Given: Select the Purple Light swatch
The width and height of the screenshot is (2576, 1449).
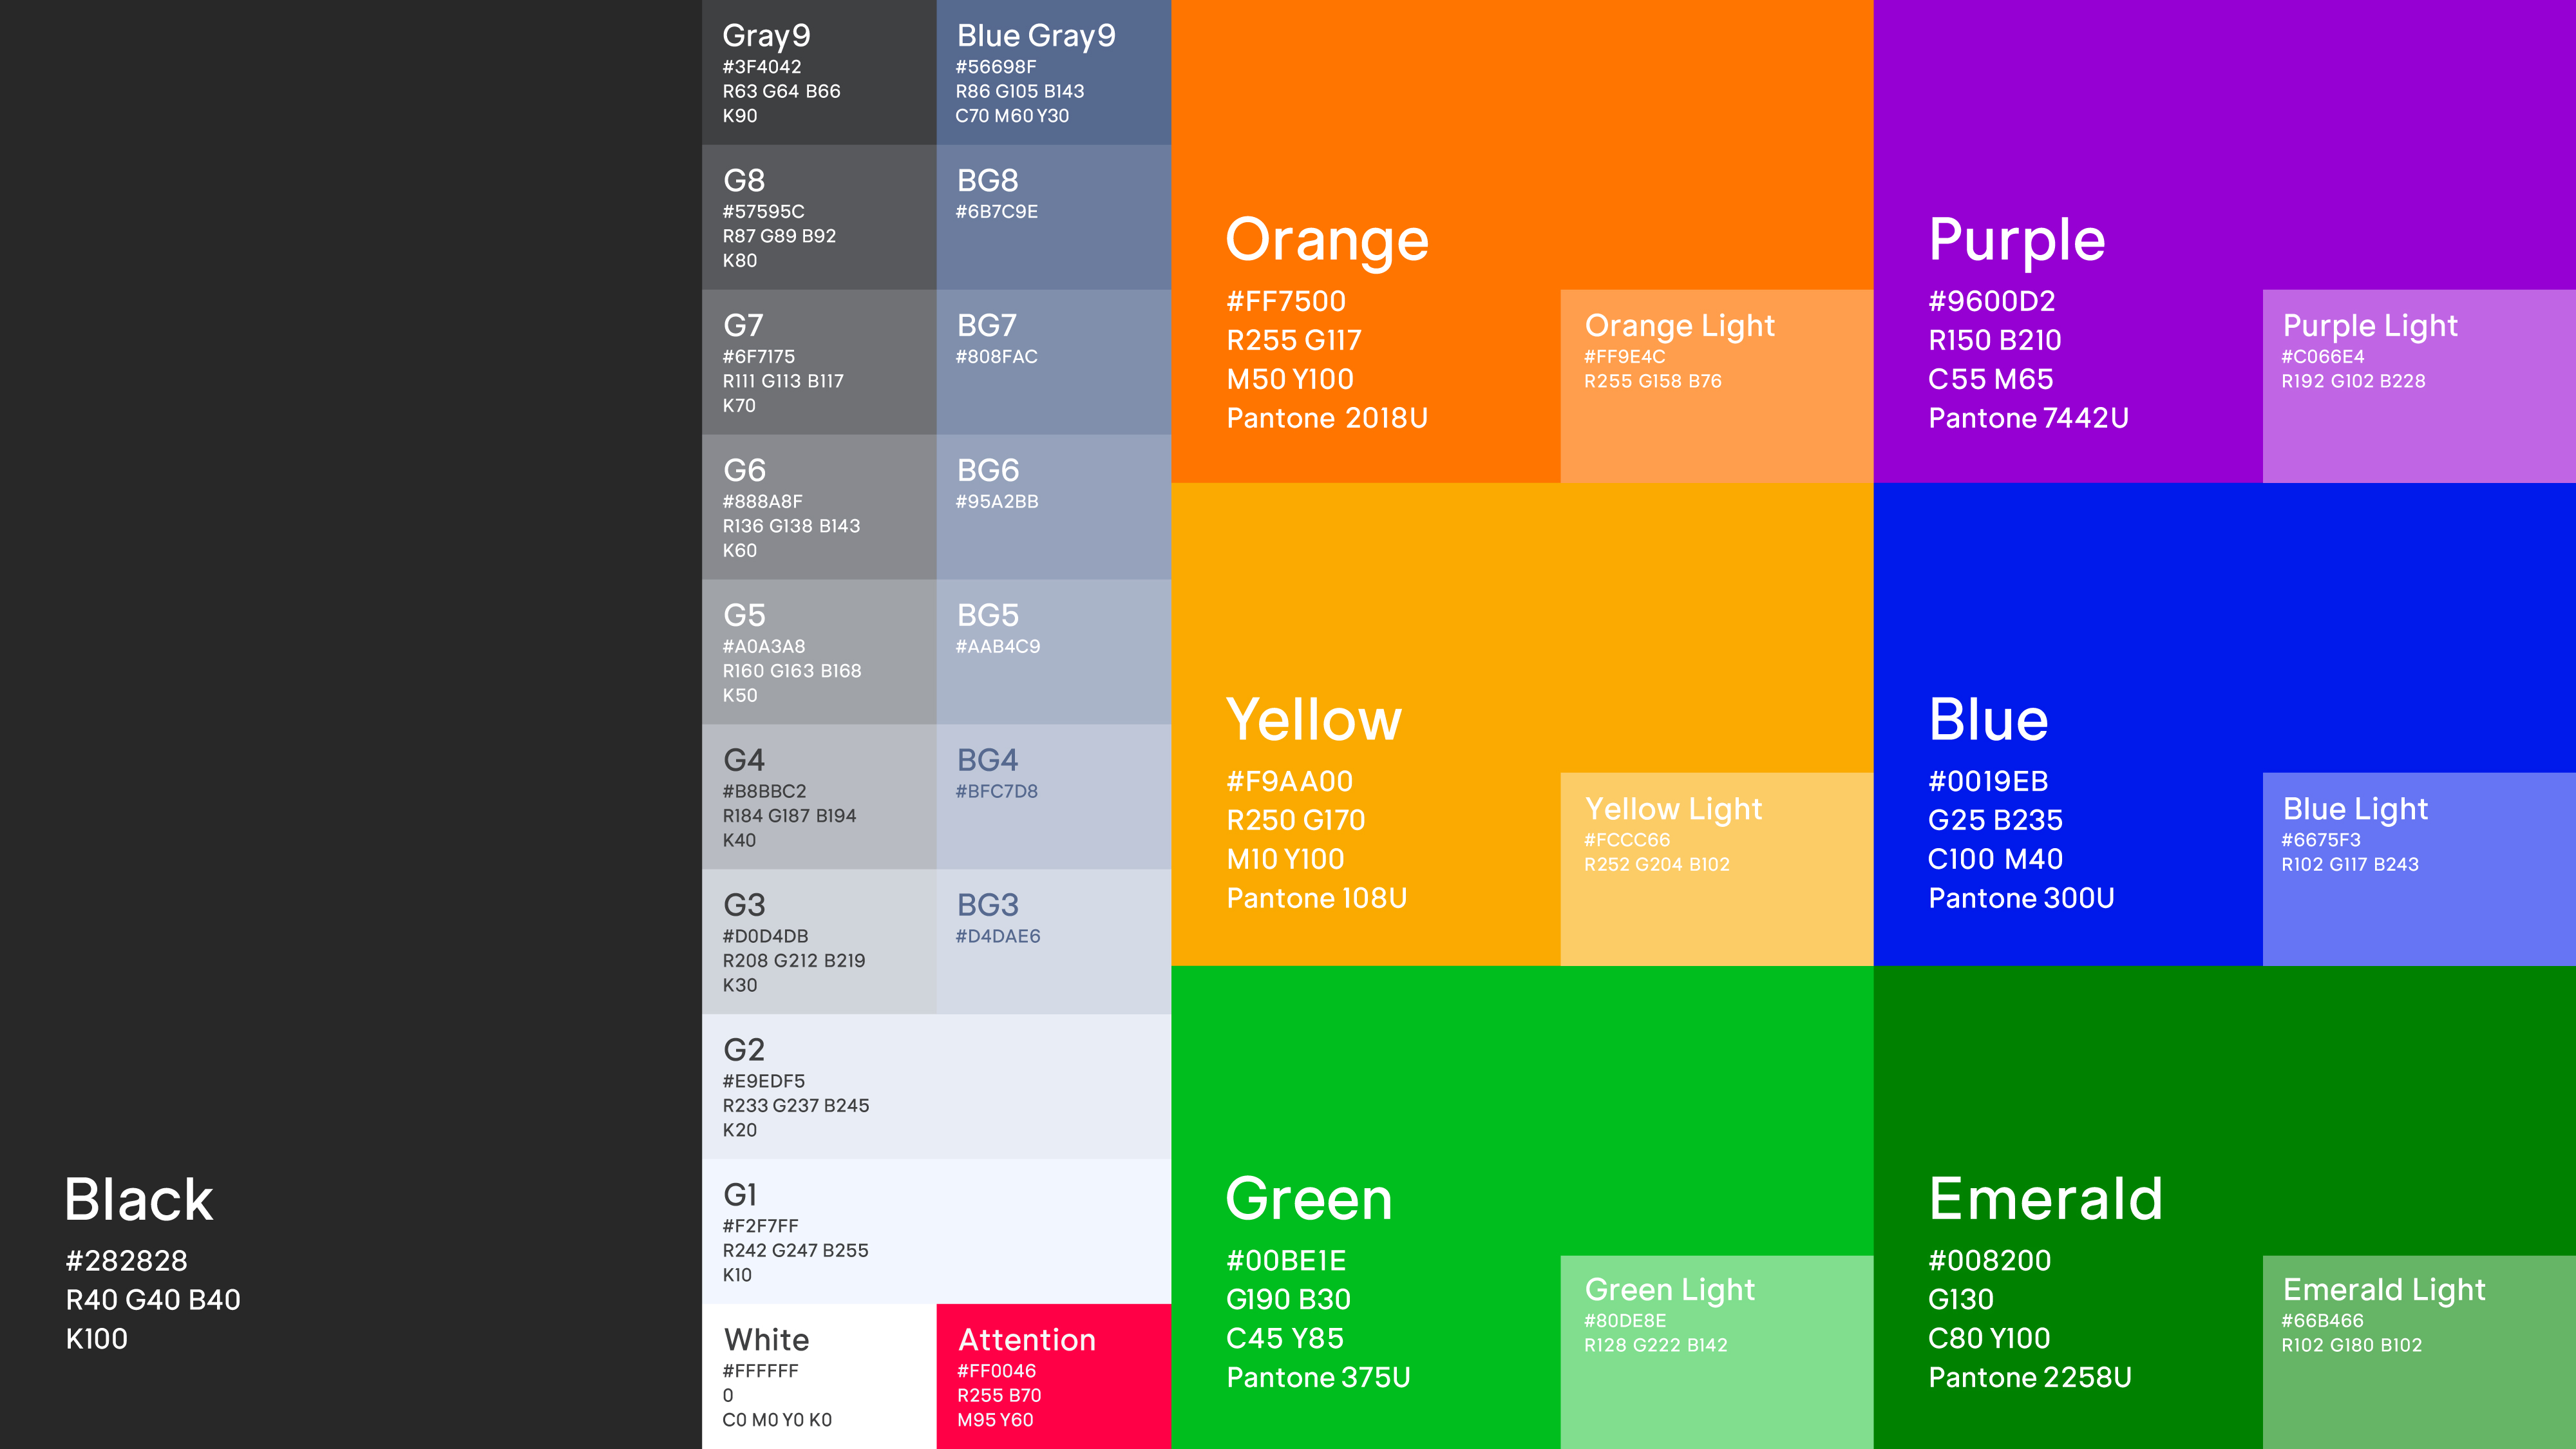Looking at the screenshot, I should (x=2418, y=386).
